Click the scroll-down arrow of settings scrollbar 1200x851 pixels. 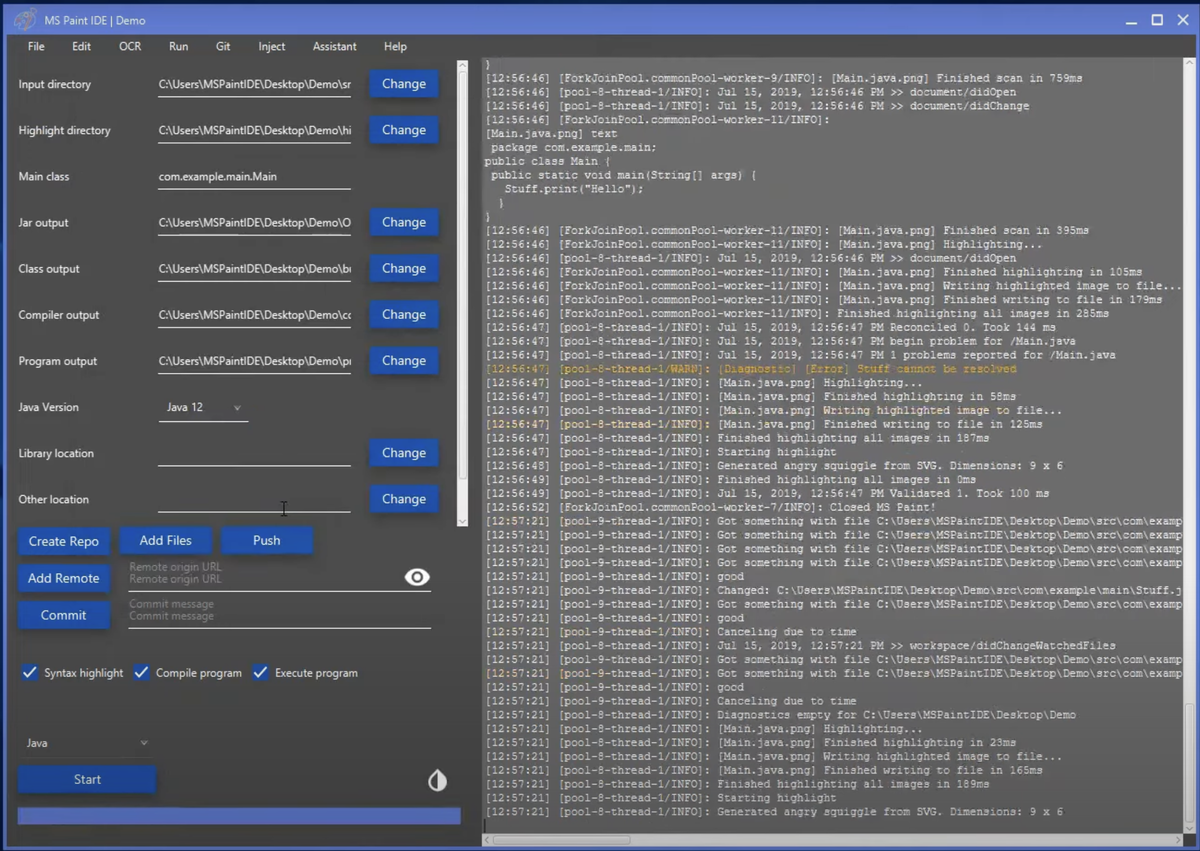[462, 521]
